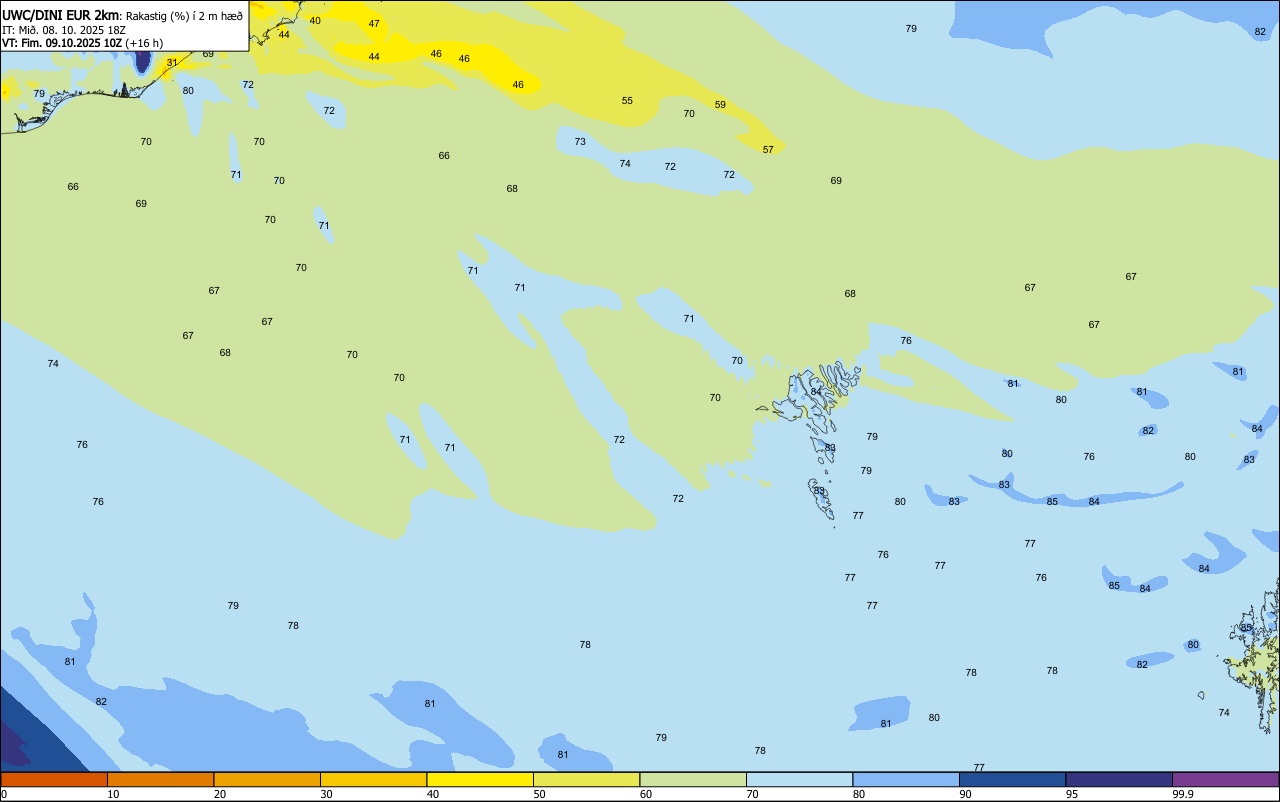Click the '95' legend tick label
Viewport: 1280px width, 802px height.
(1072, 794)
